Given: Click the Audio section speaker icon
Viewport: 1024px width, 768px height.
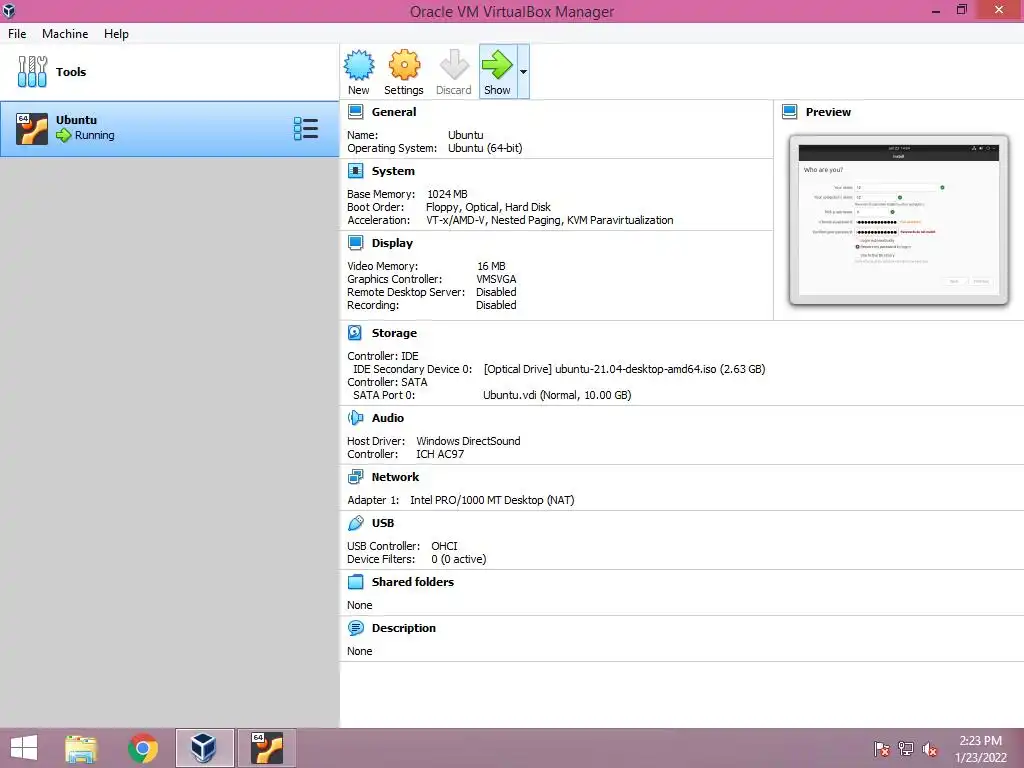Looking at the screenshot, I should pyautogui.click(x=355, y=418).
